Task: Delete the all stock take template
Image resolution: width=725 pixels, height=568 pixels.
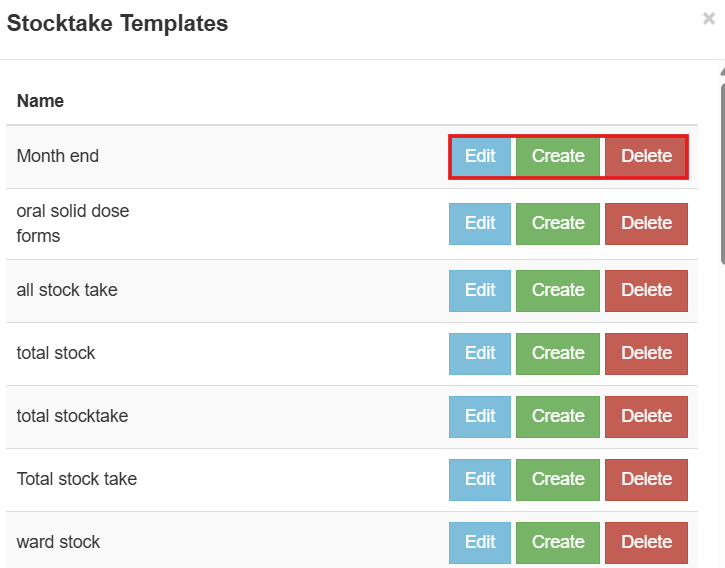Action: tap(646, 290)
